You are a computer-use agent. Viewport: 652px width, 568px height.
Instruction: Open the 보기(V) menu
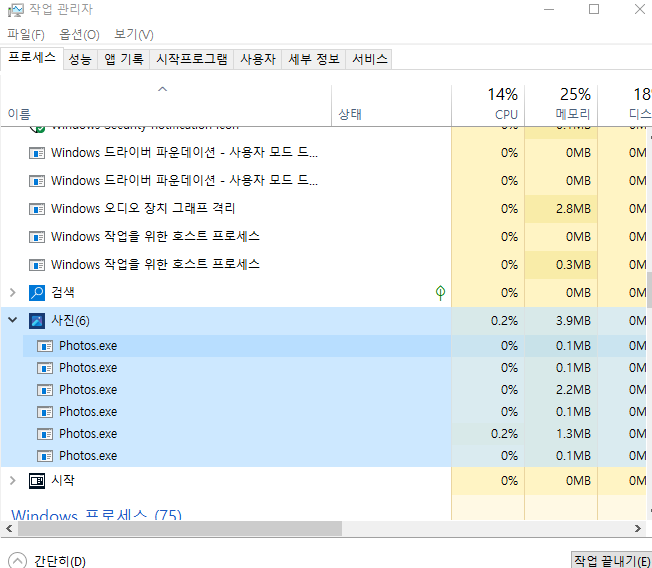tap(134, 35)
